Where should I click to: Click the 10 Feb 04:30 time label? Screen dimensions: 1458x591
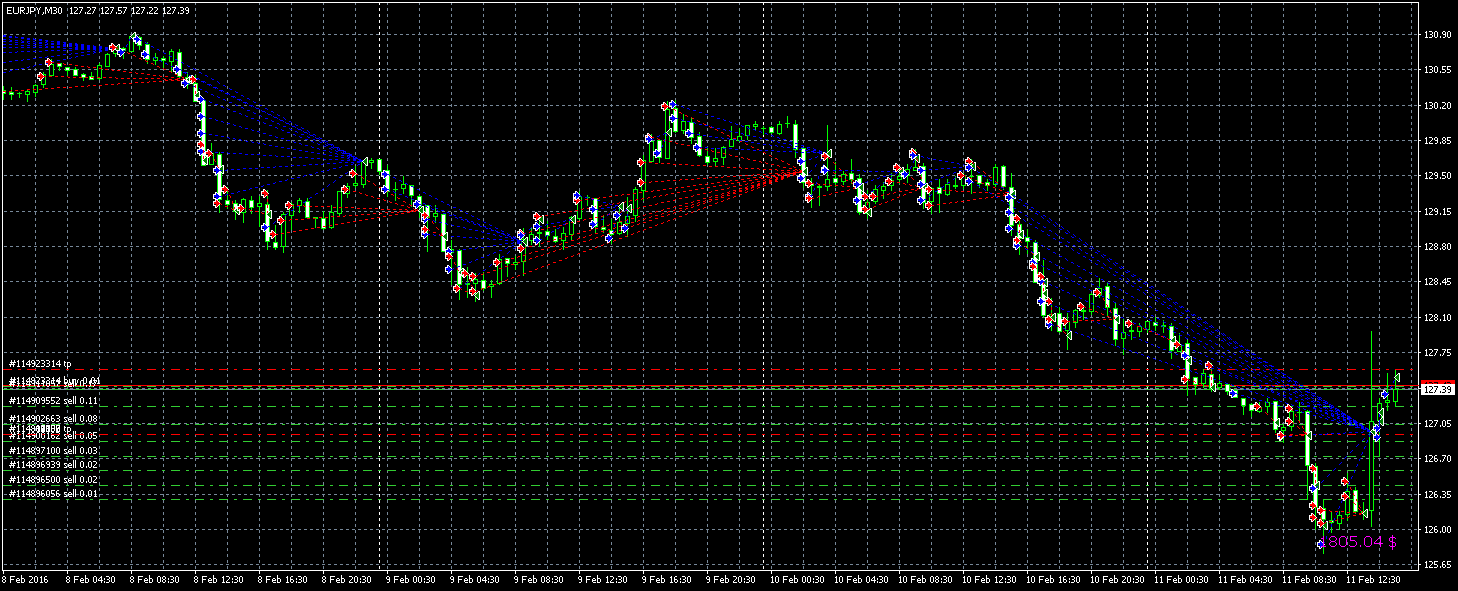[x=863, y=579]
